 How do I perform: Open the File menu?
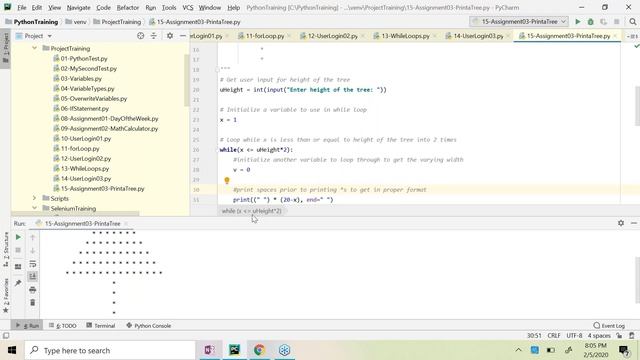tap(22, 7)
